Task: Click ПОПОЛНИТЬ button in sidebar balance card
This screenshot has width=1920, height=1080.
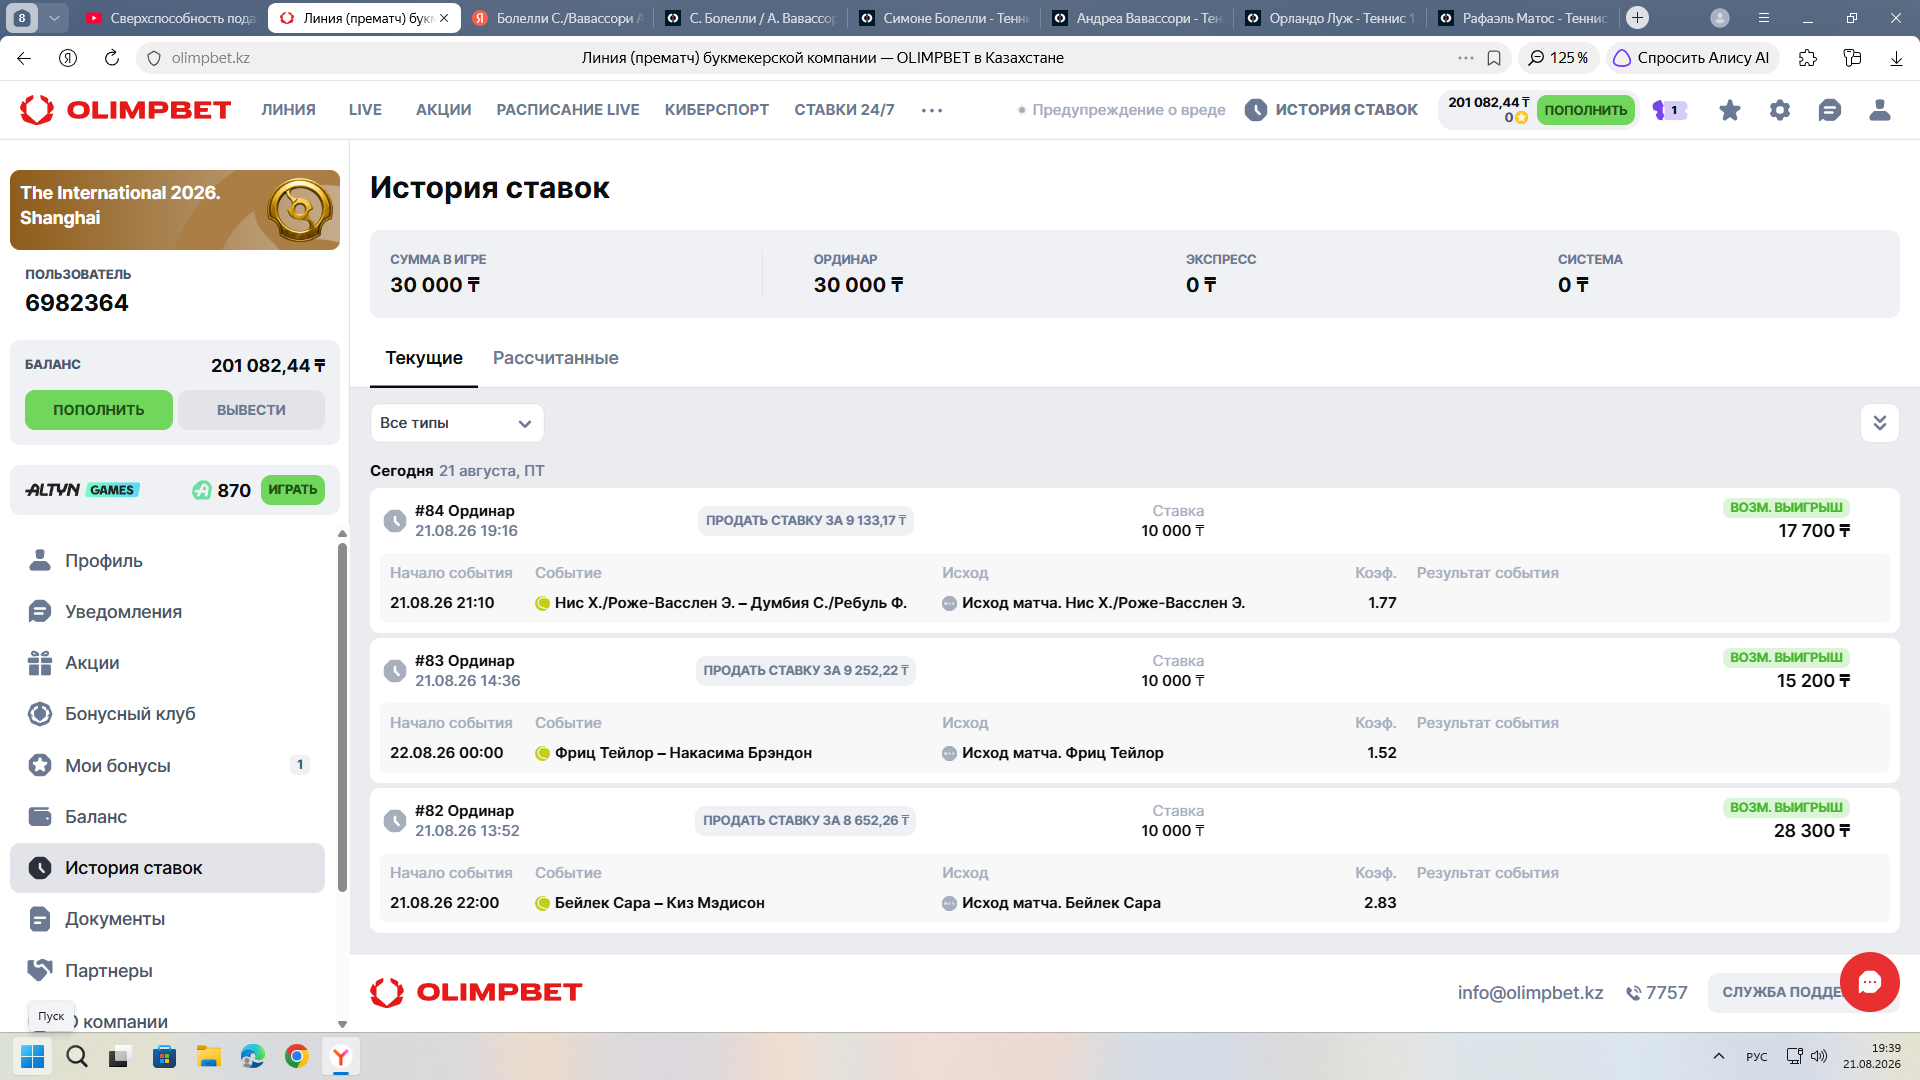Action: click(x=99, y=410)
